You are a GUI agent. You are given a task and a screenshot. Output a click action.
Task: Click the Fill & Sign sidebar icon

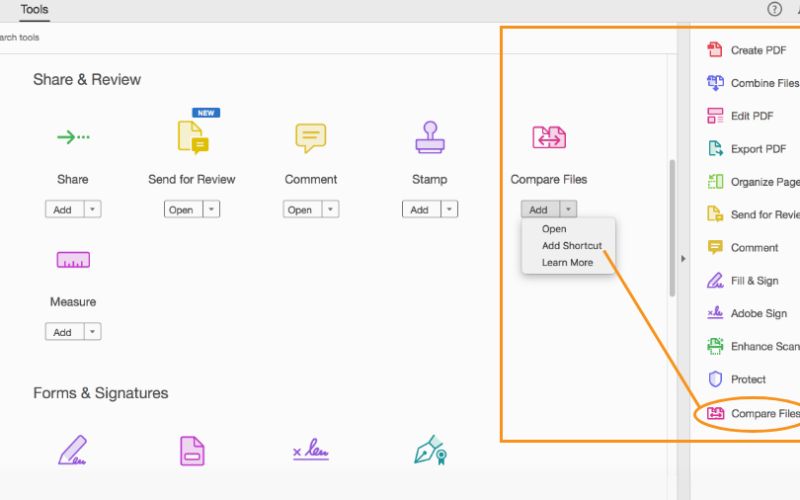pos(715,280)
